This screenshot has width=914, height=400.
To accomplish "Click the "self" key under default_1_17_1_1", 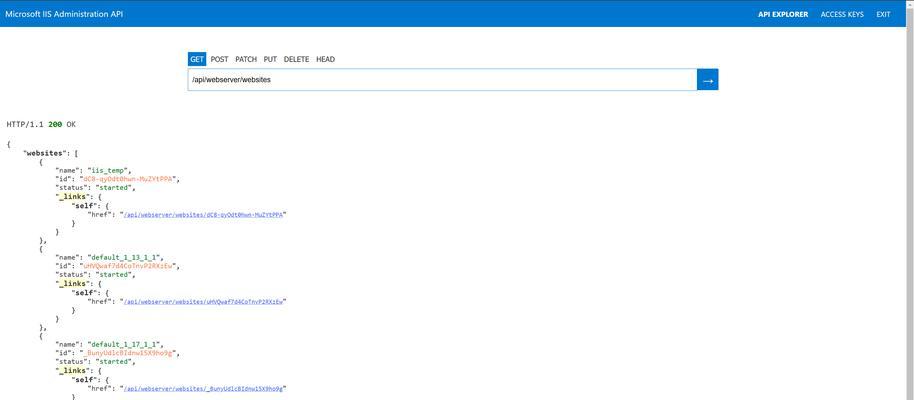I will pos(83,380).
